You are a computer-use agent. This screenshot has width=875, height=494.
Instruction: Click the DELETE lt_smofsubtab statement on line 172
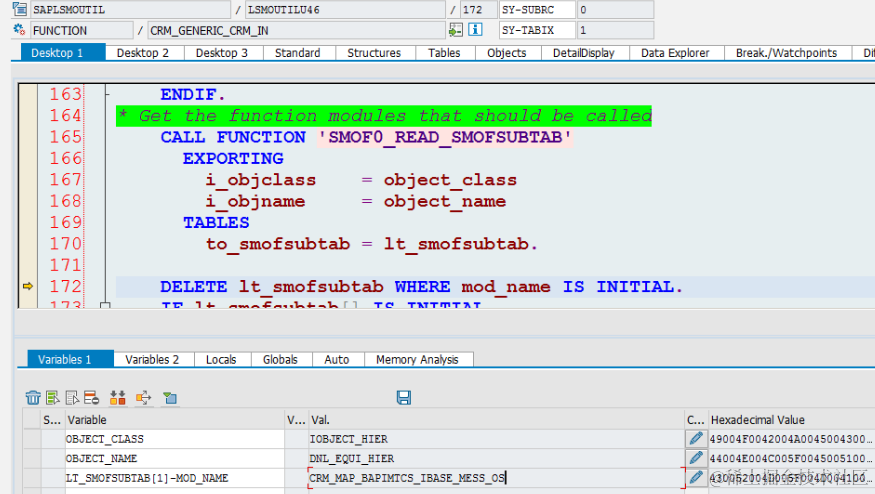[421, 286]
